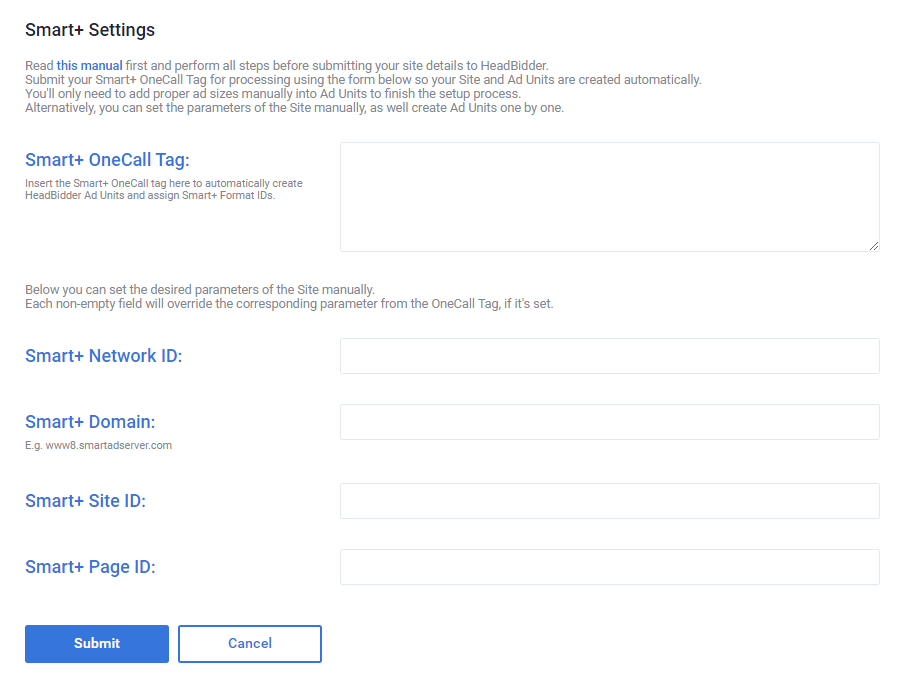This screenshot has width=918, height=690.
Task: Click into the Smart+ Domain input field
Action: 609,422
